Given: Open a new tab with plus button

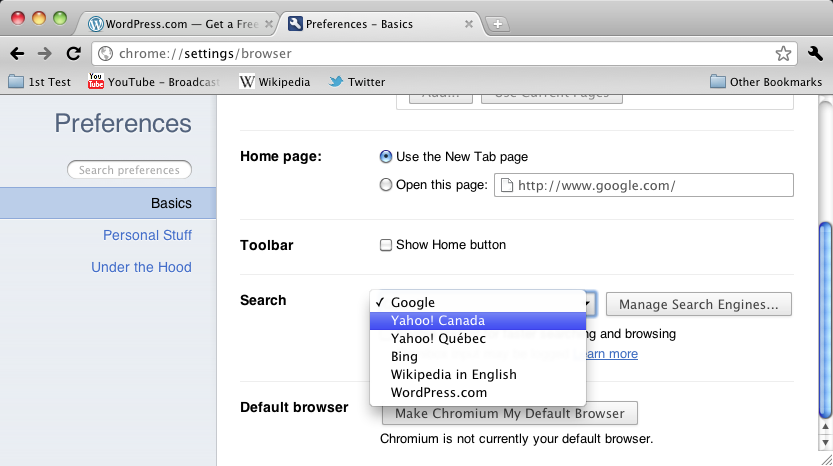Looking at the screenshot, I should [498, 24].
